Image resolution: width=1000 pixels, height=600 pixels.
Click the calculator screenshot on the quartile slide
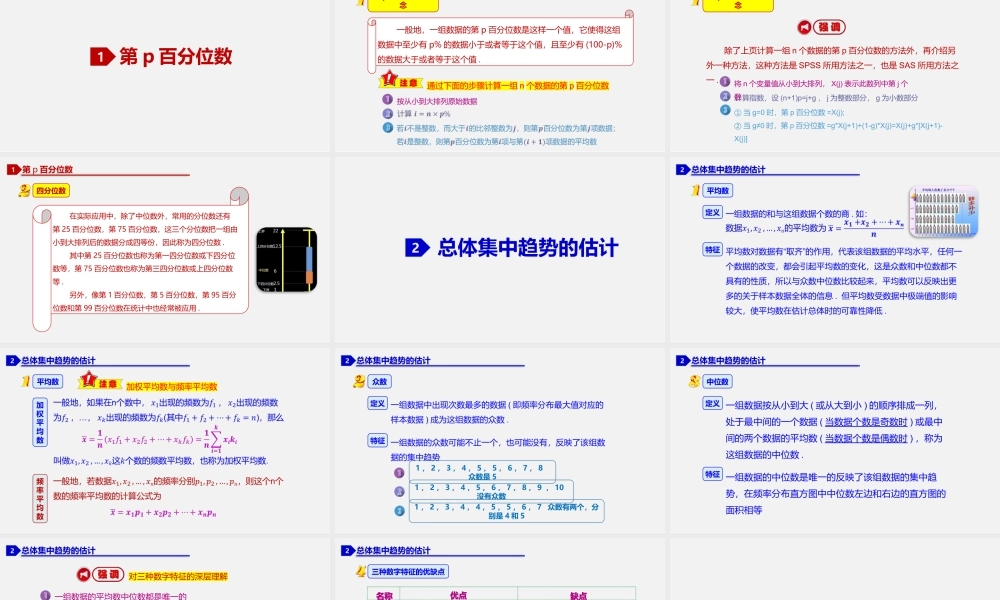pyautogui.click(x=286, y=258)
